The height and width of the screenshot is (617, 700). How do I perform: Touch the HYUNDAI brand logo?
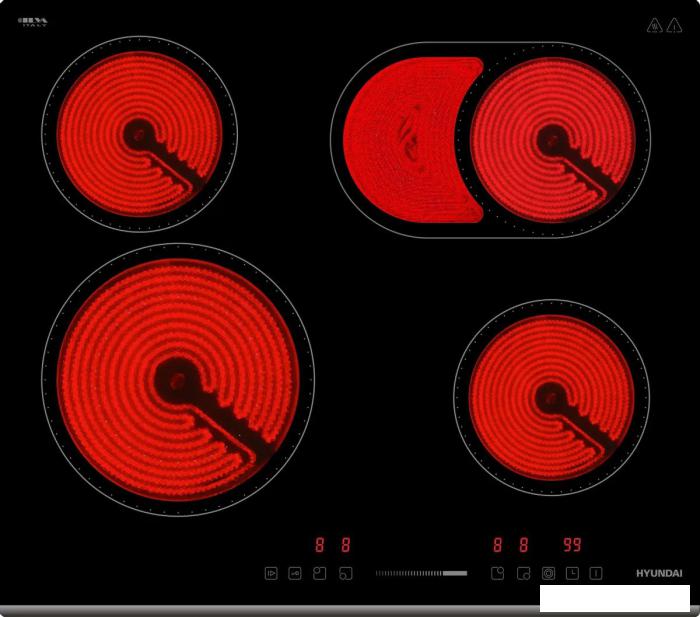click(x=659, y=573)
